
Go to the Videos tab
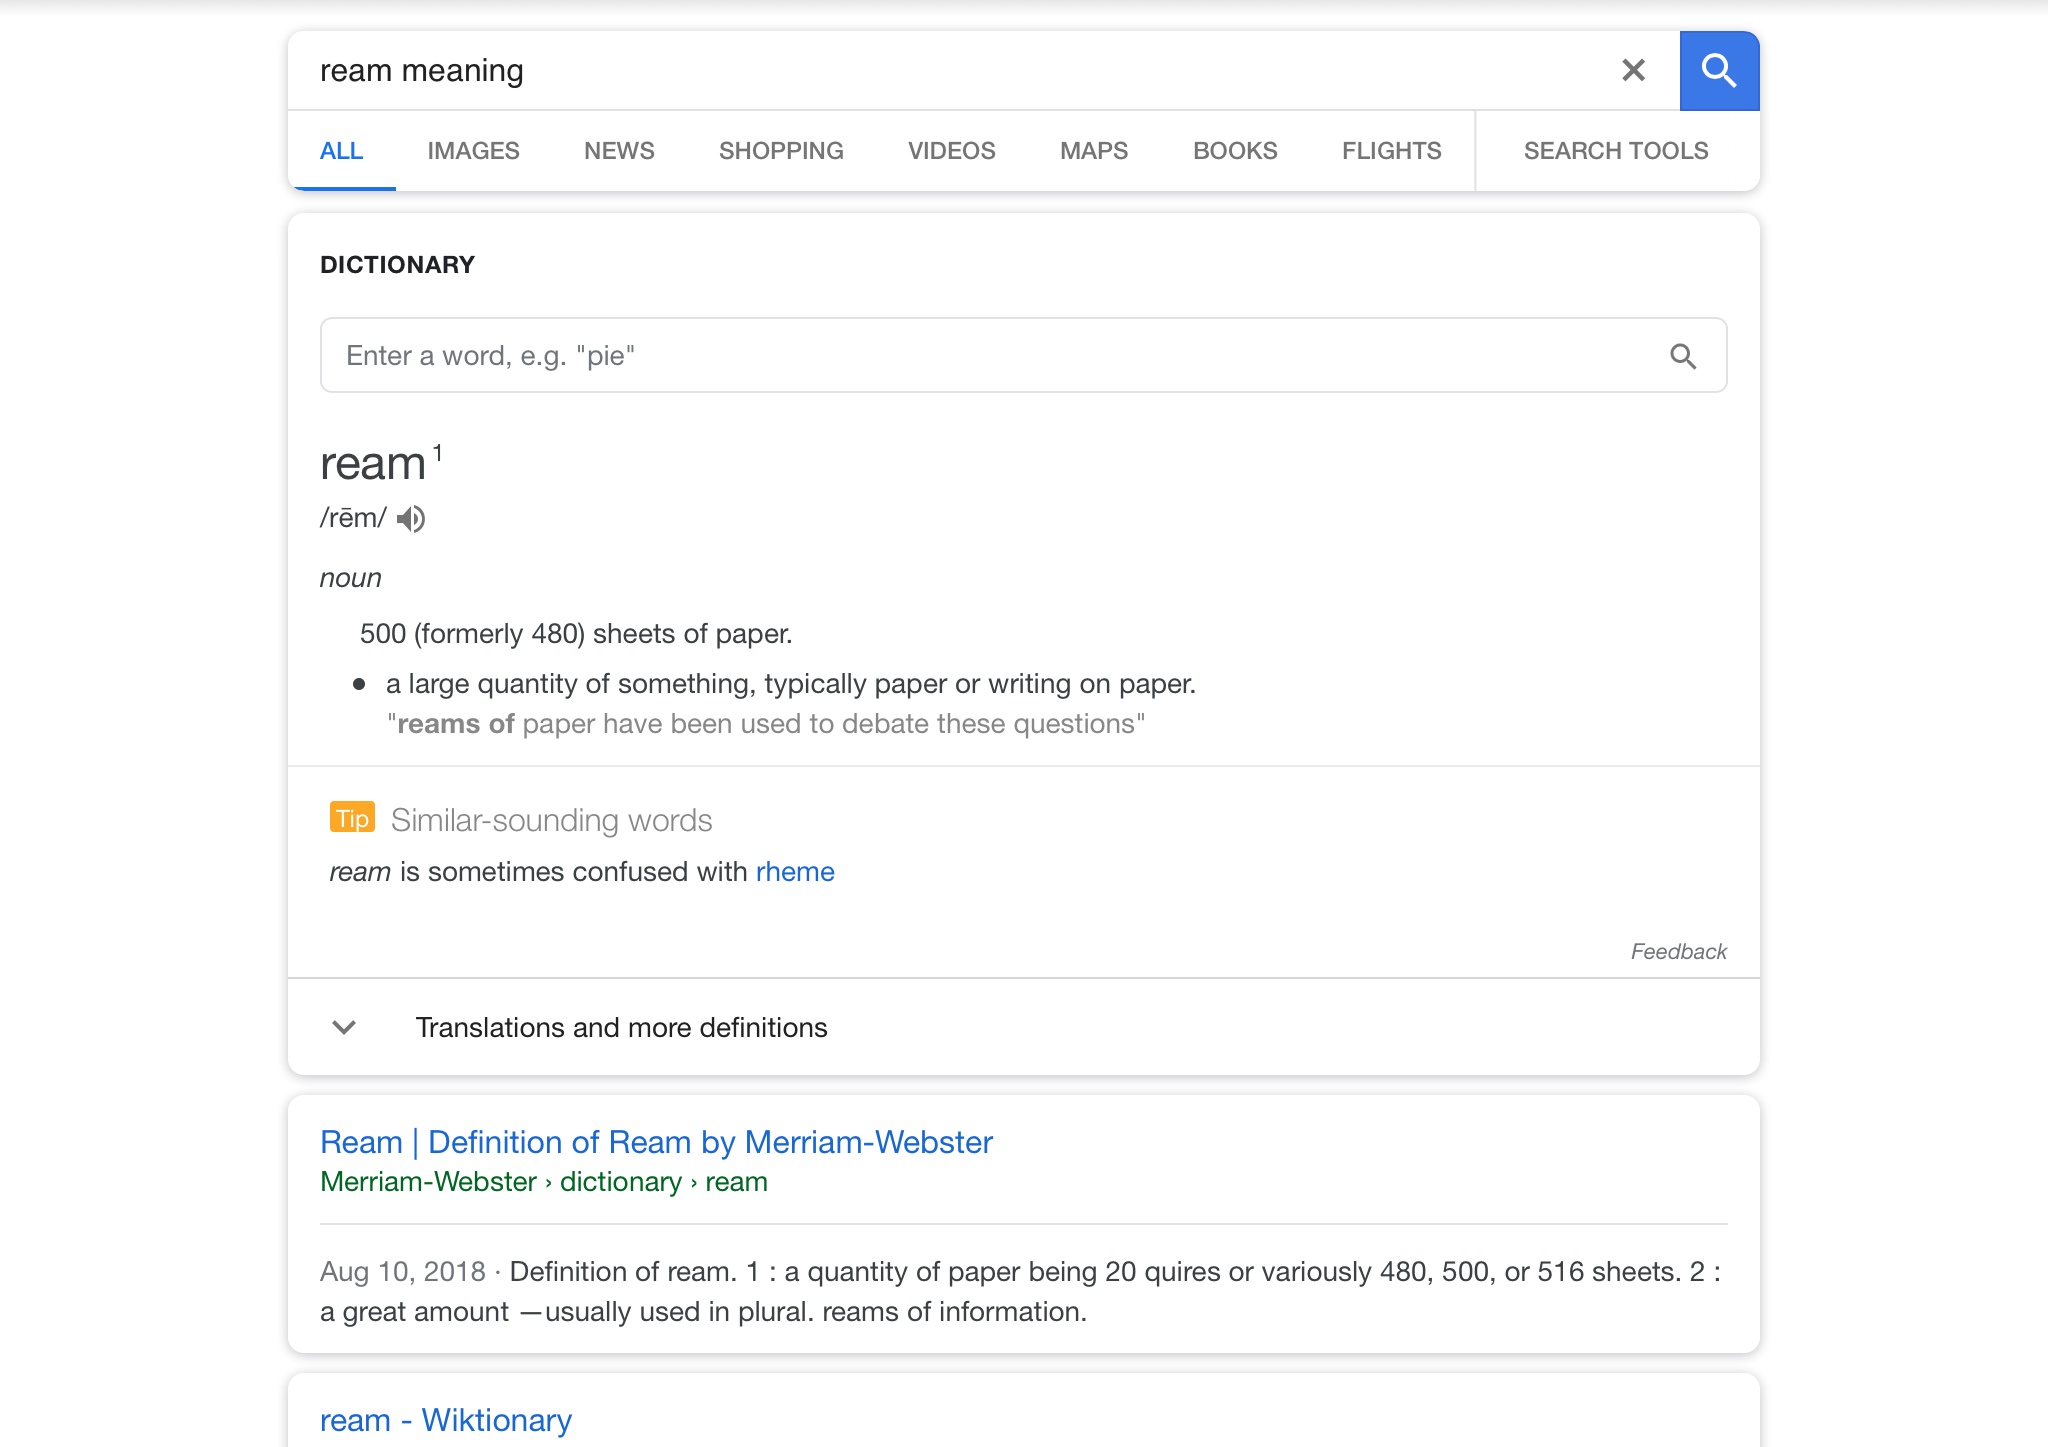tap(951, 151)
